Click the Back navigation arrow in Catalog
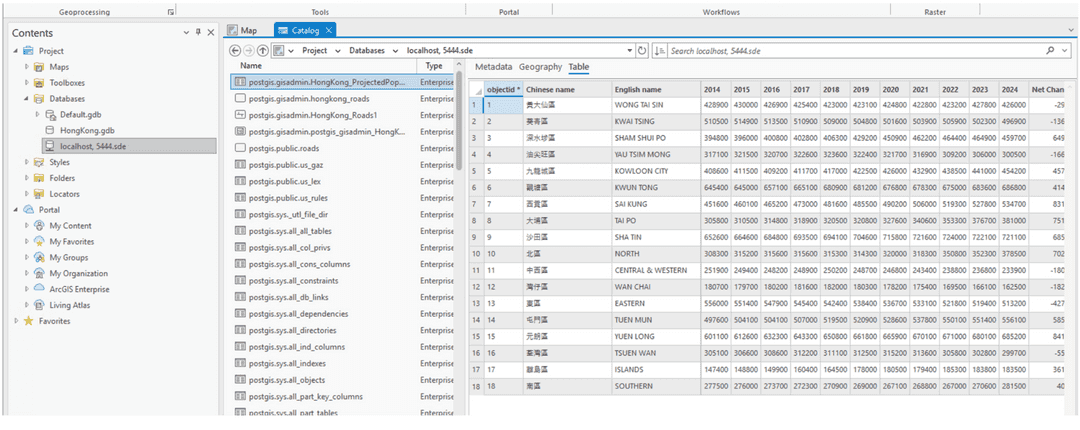 235,50
